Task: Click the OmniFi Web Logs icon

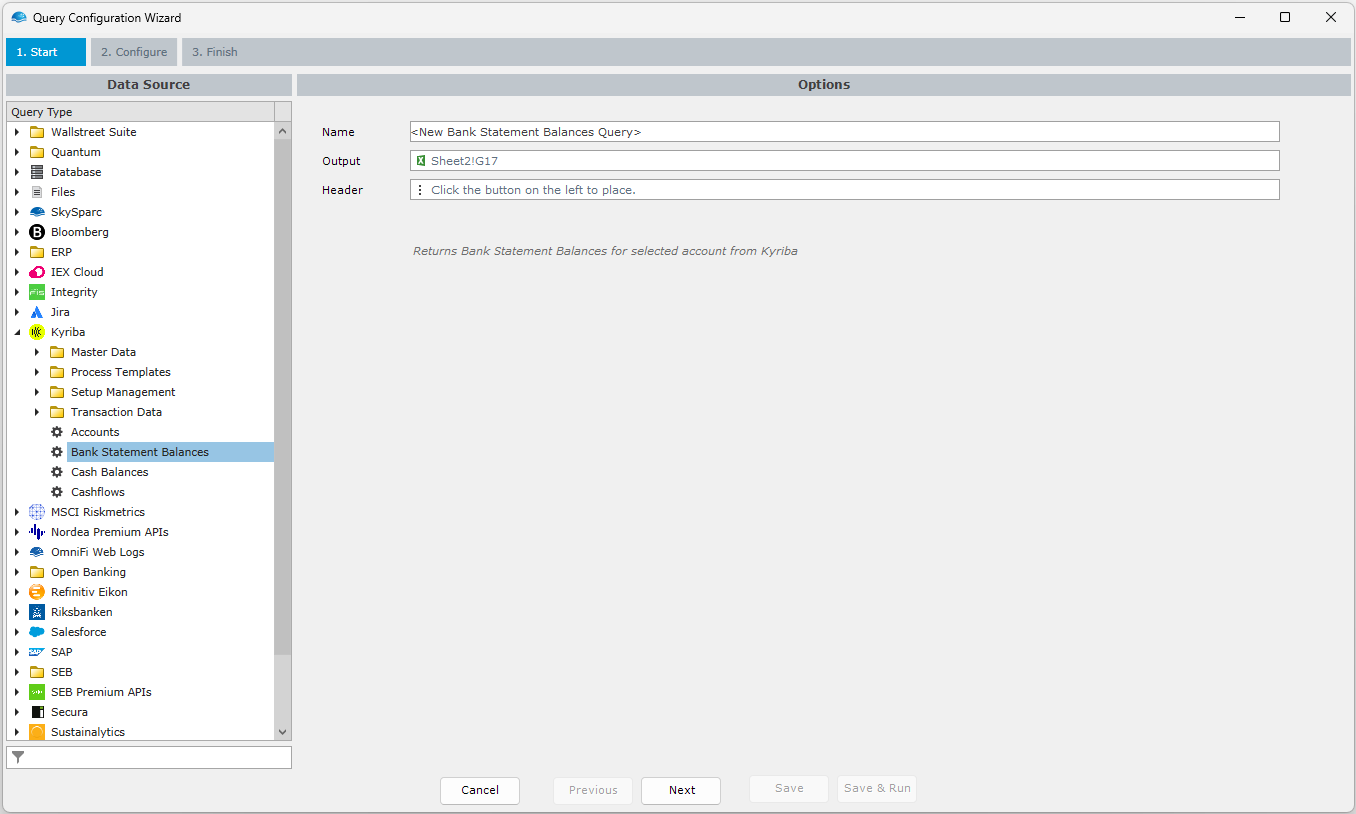Action: 37,552
